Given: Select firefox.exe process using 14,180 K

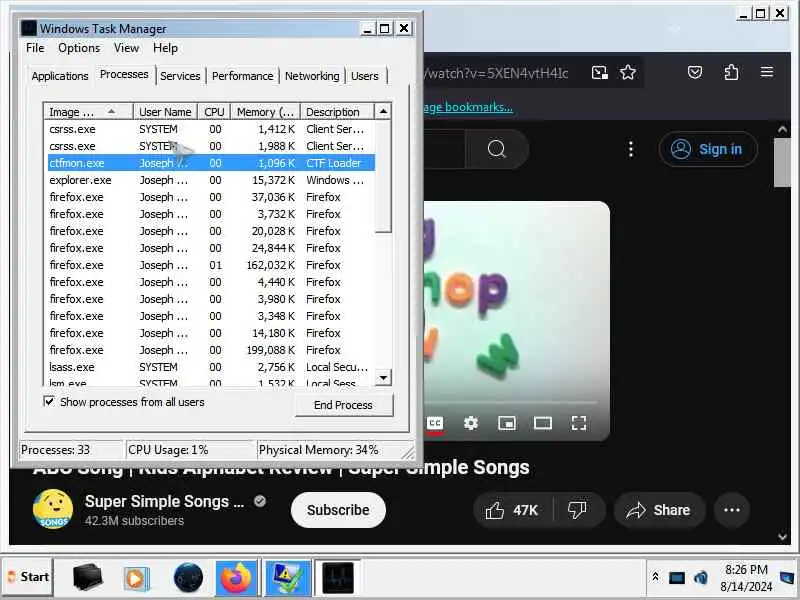Looking at the screenshot, I should coord(211,333).
